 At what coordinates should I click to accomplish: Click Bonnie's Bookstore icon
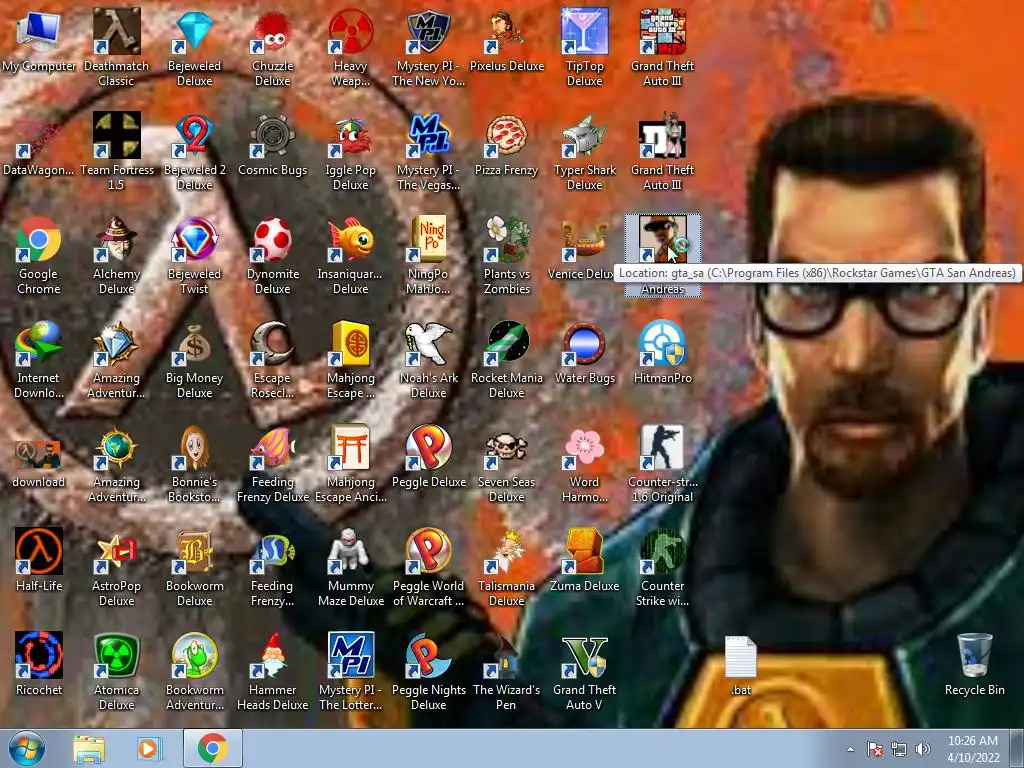[195, 447]
